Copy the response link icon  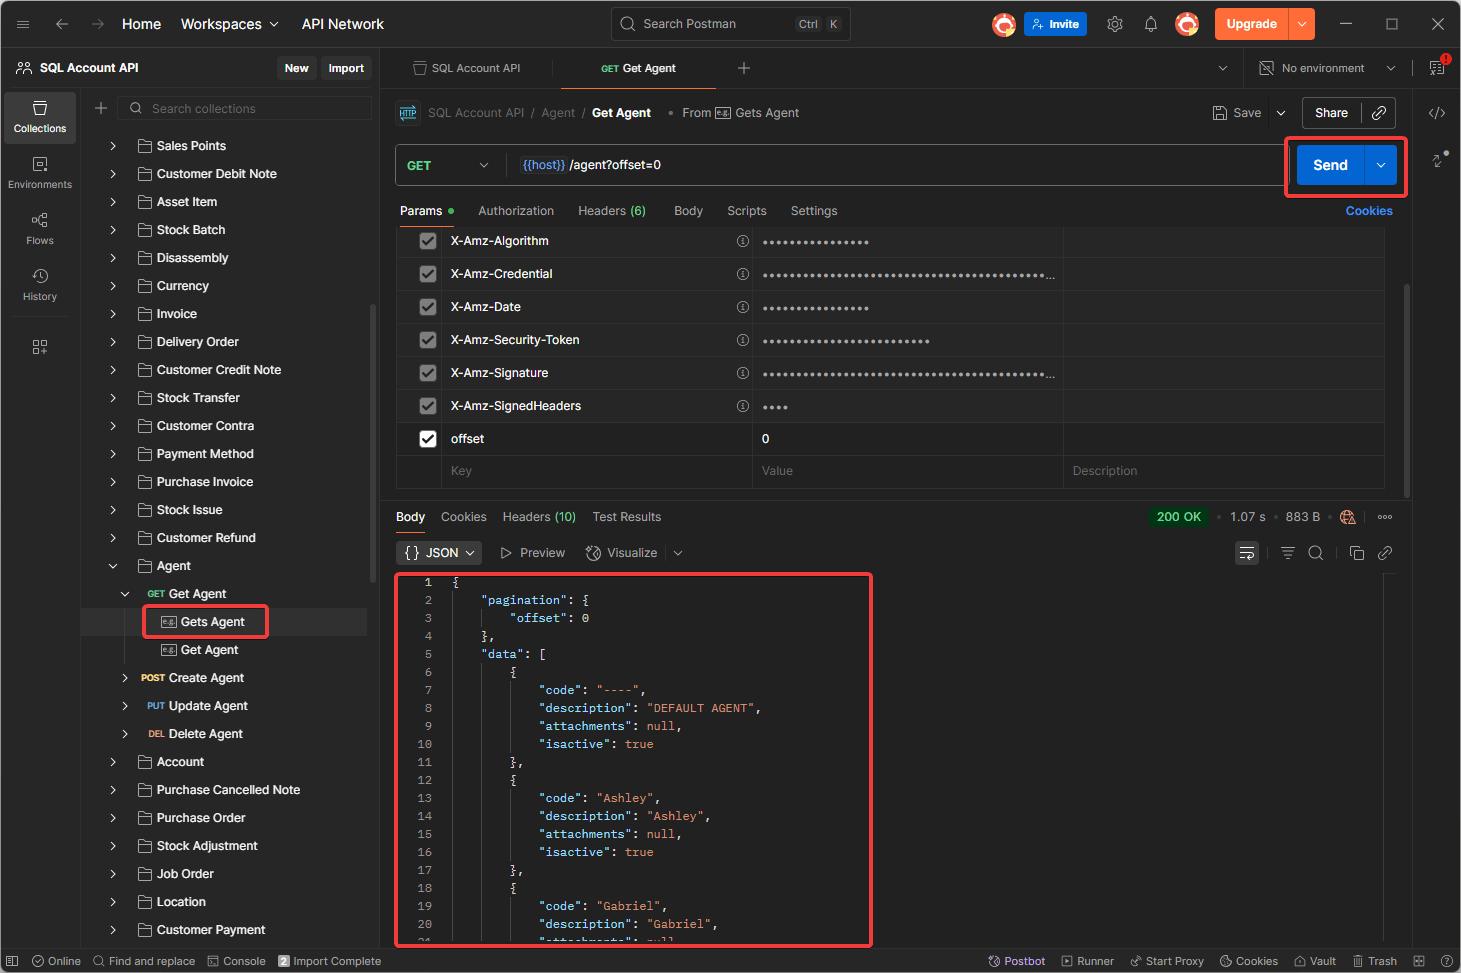[x=1385, y=553]
